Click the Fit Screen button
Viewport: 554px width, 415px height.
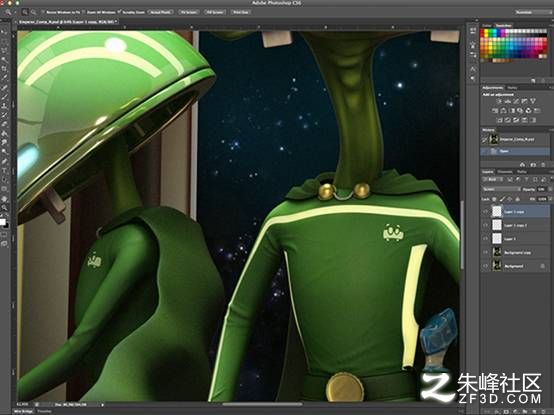pyautogui.click(x=189, y=12)
